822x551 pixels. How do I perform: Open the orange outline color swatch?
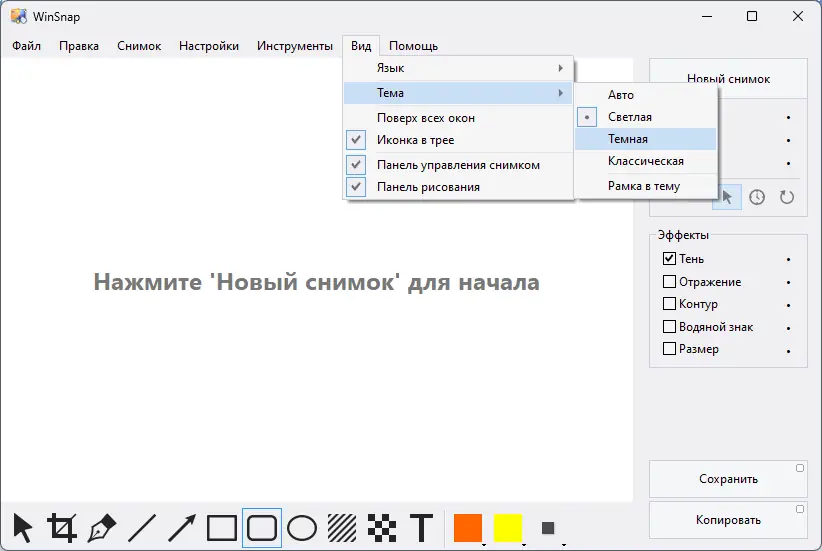coord(468,527)
